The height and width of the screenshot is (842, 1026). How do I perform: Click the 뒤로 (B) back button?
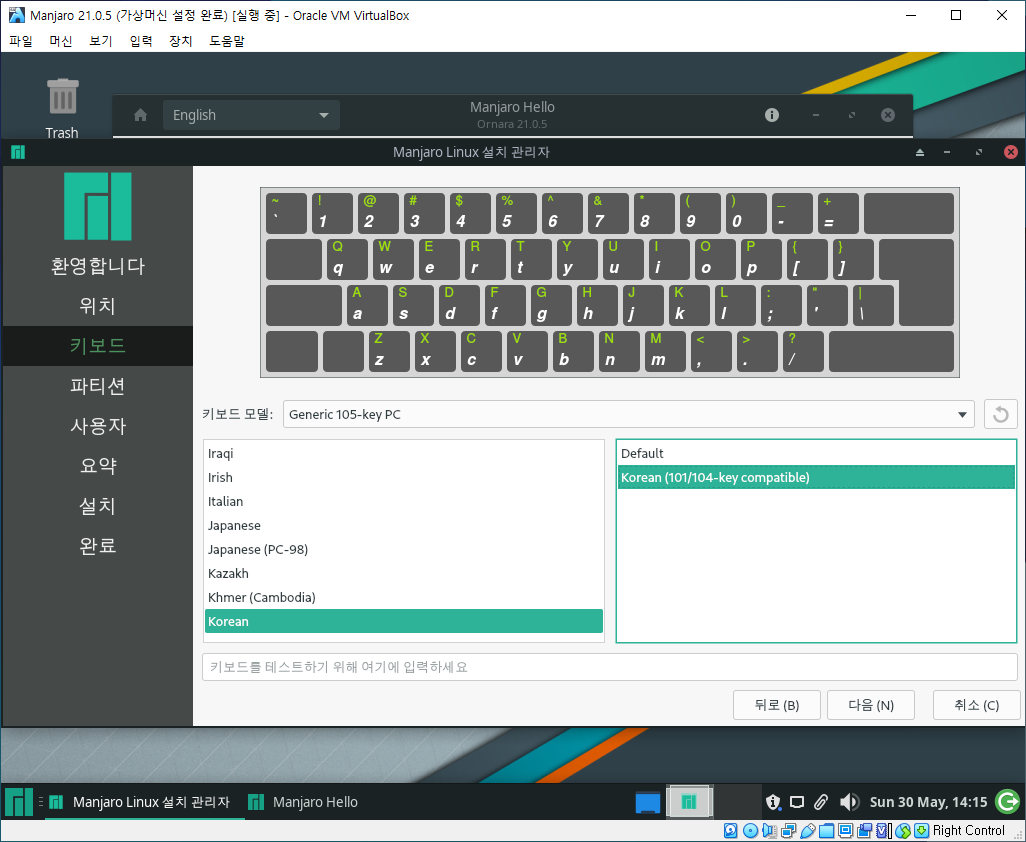click(x=777, y=705)
